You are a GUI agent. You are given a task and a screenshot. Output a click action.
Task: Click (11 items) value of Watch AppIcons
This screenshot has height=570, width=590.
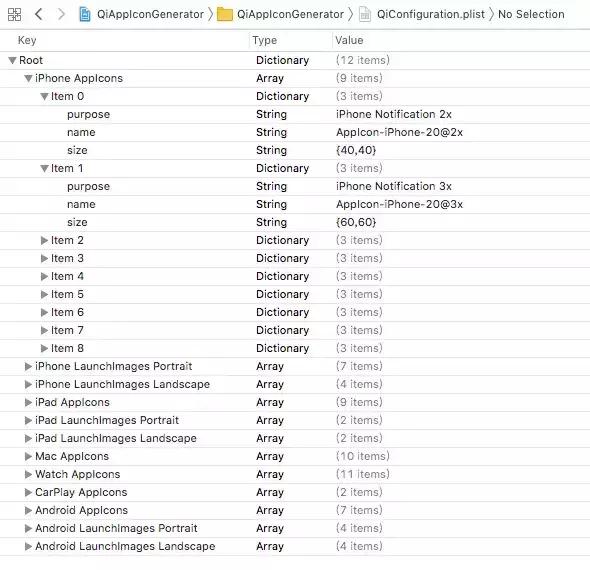[x=363, y=474]
